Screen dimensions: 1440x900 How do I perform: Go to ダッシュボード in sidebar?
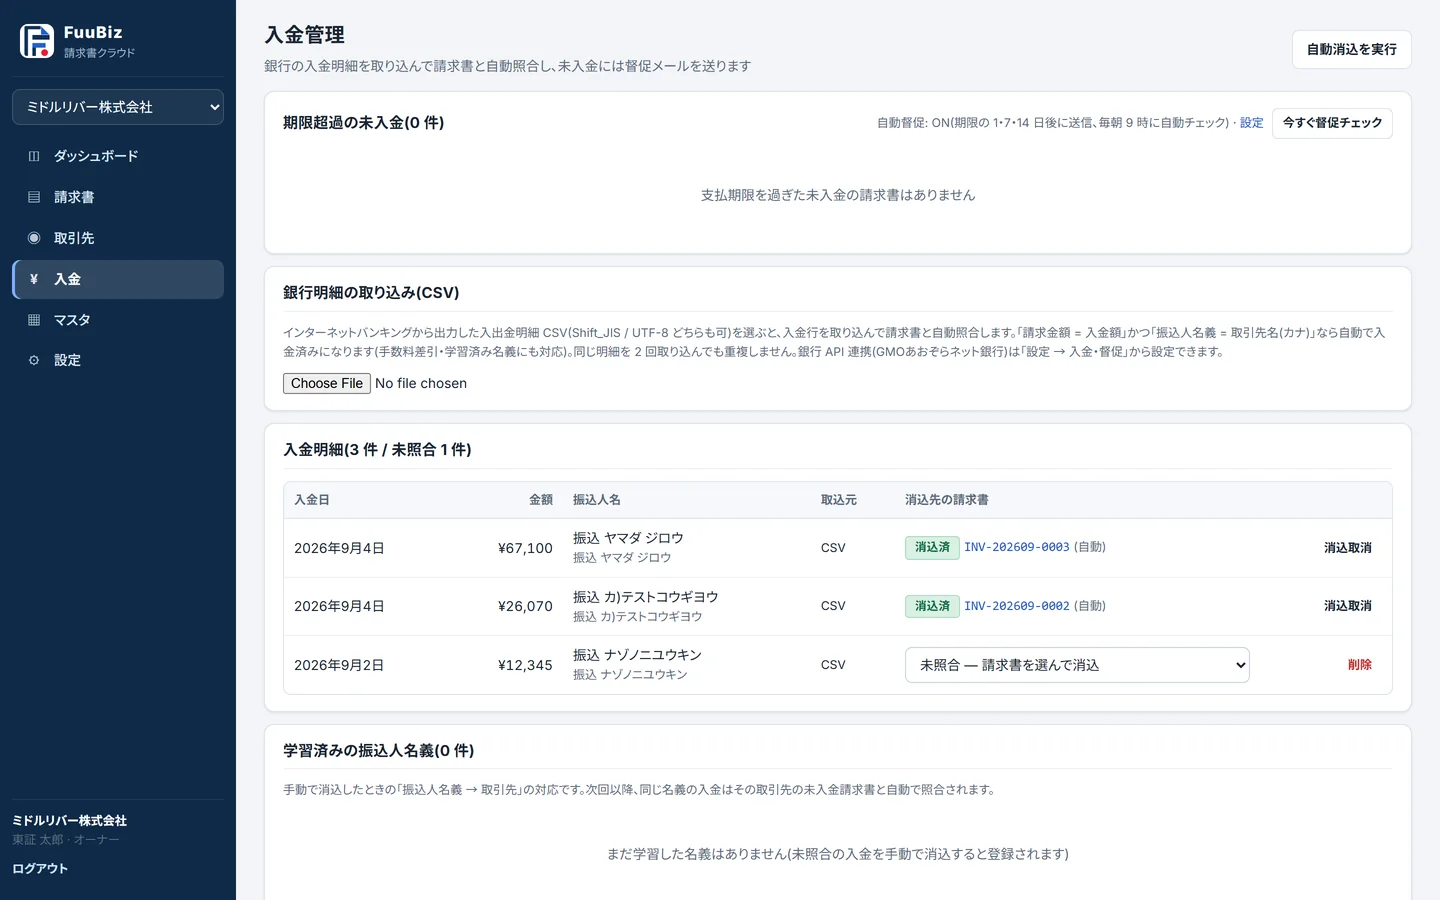pyautogui.click(x=118, y=156)
